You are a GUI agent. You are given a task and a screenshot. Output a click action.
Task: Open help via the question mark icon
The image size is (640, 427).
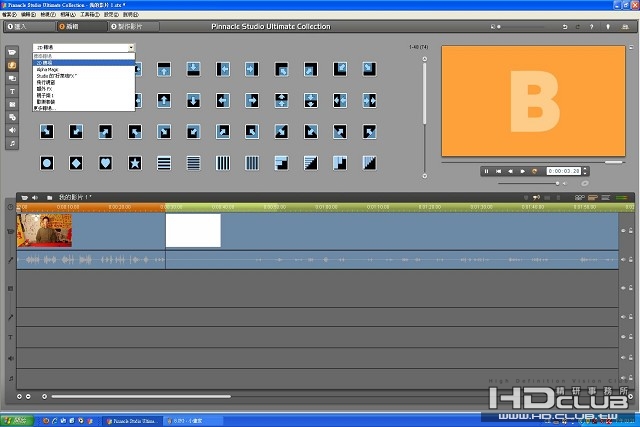(x=591, y=27)
